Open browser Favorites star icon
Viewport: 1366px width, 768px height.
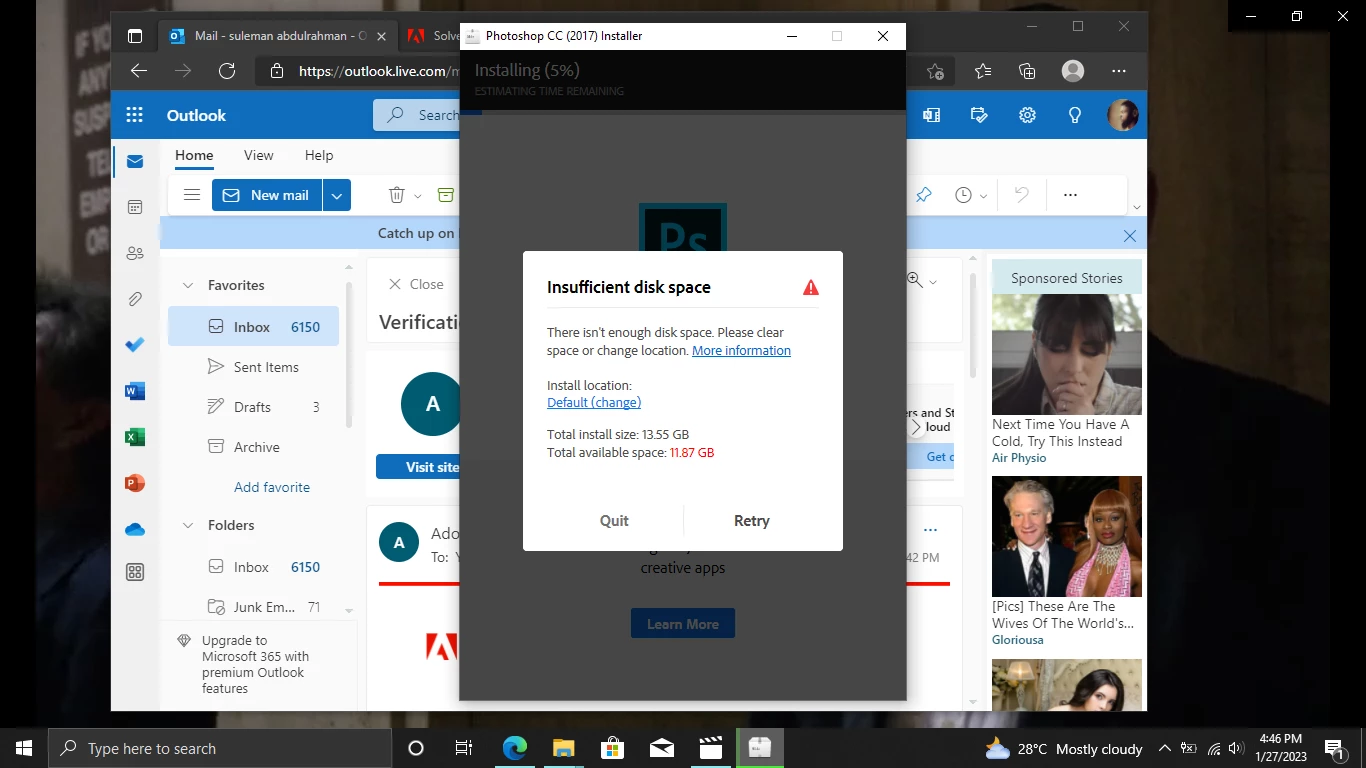click(983, 71)
